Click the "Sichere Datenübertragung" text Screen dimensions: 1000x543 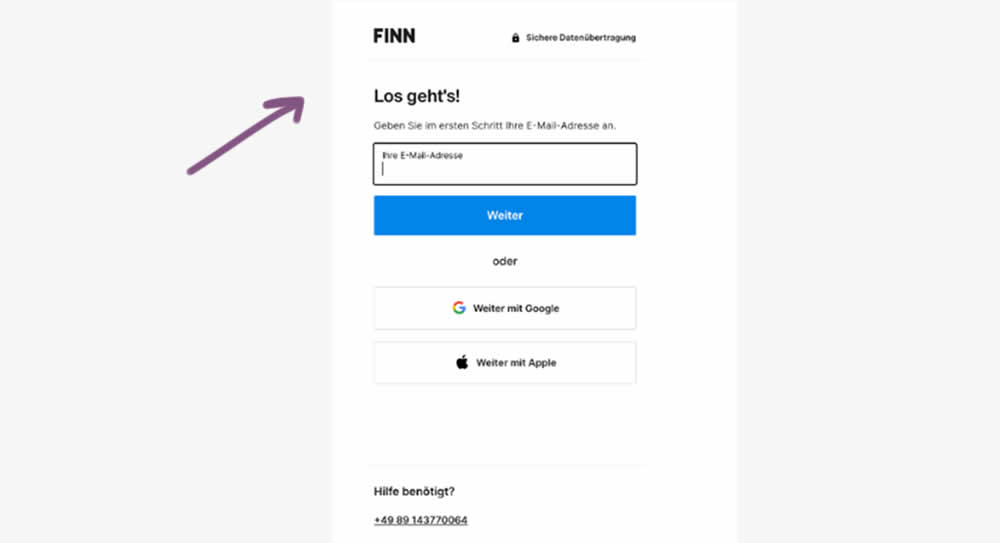point(581,38)
